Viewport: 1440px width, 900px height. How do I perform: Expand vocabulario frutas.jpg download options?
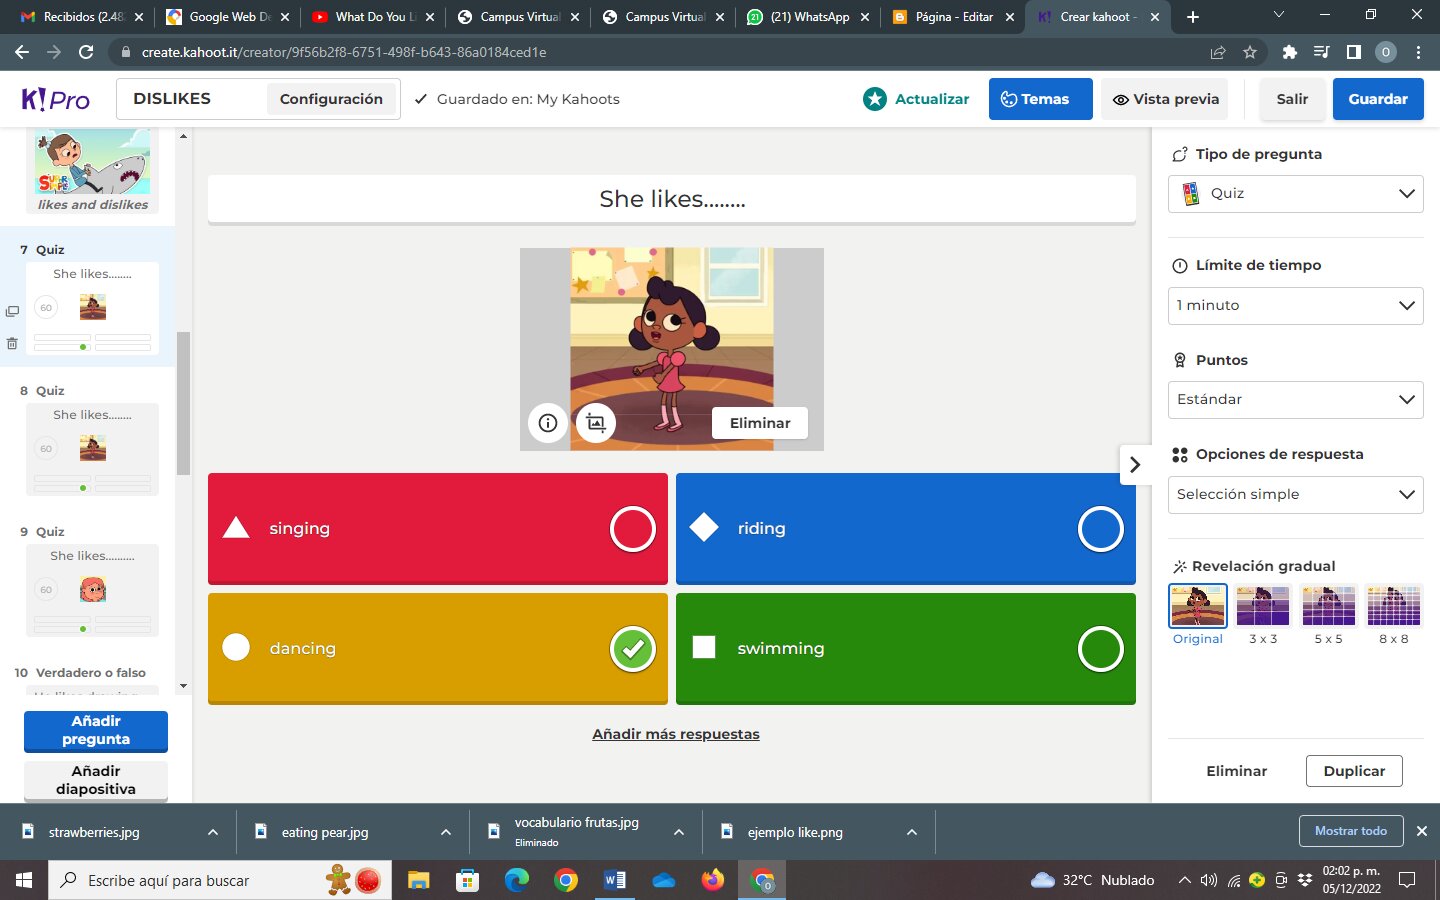(x=679, y=832)
